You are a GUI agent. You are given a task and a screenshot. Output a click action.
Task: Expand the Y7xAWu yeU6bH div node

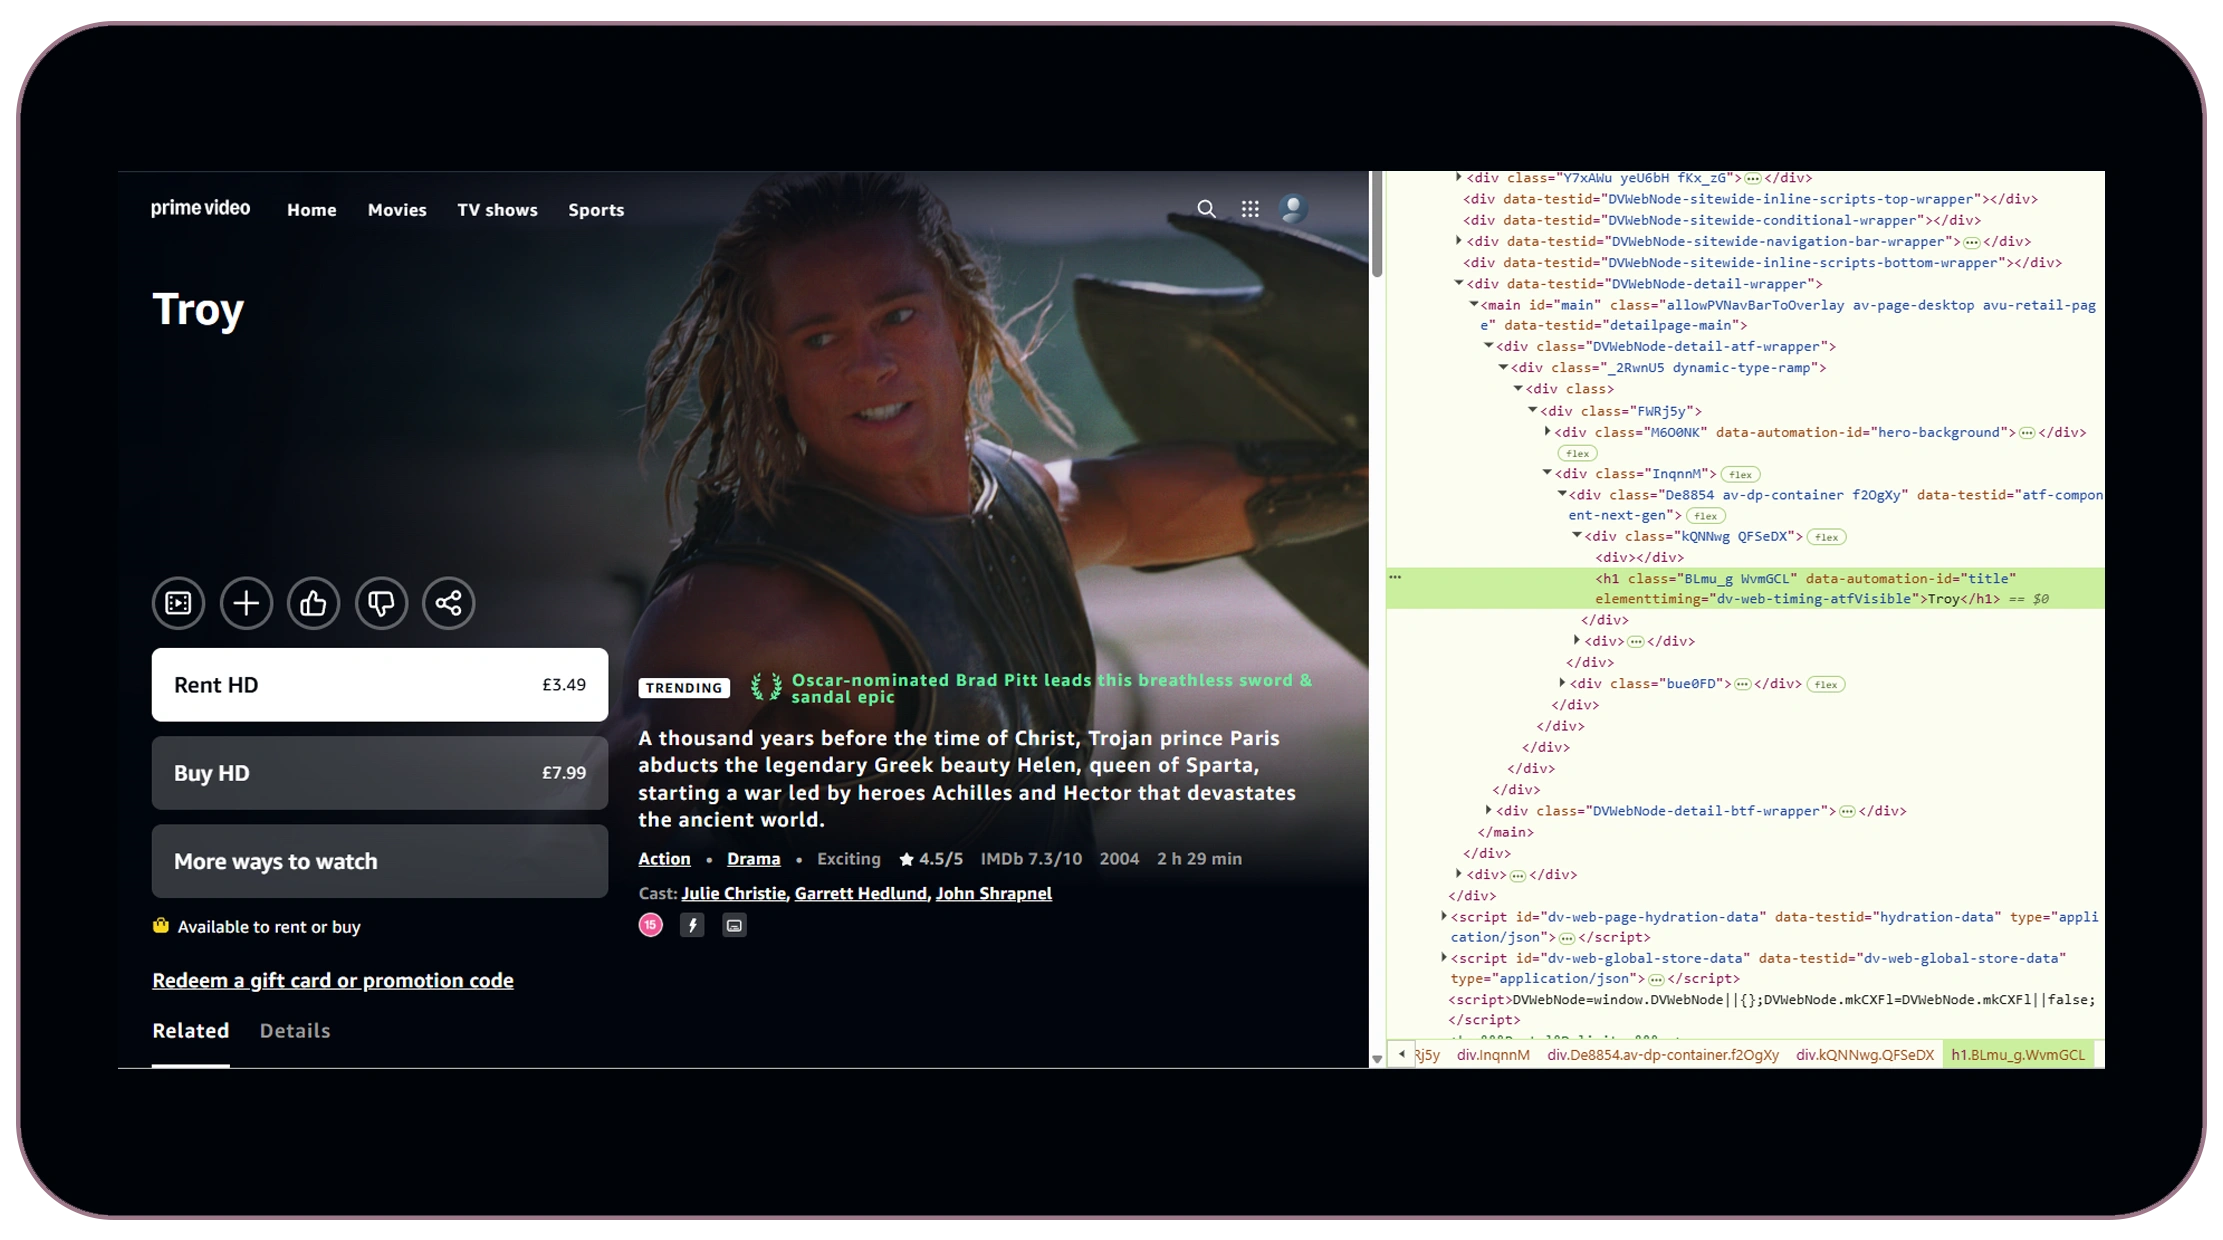(x=1459, y=177)
